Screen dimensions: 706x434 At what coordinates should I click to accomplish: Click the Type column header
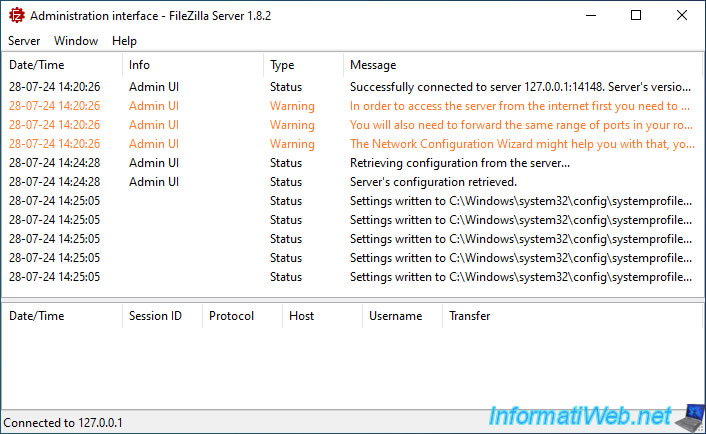(x=282, y=65)
